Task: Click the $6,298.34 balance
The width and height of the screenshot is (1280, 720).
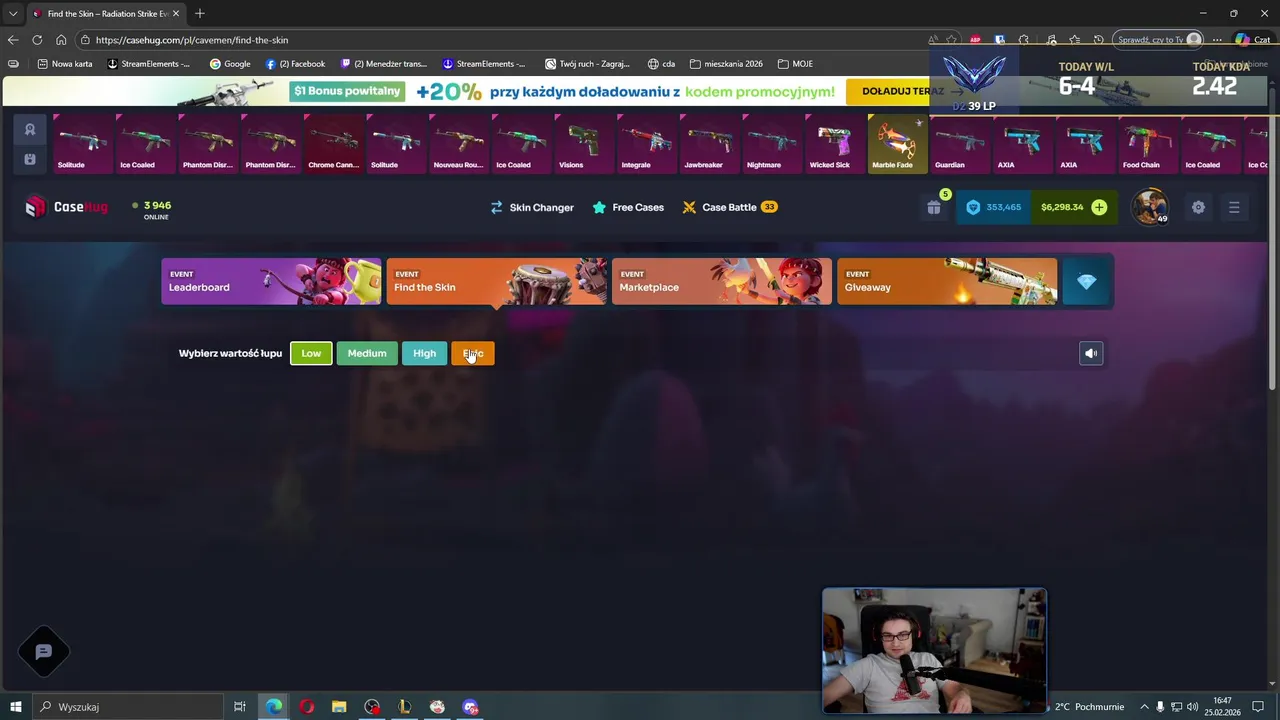Action: 1062,207
